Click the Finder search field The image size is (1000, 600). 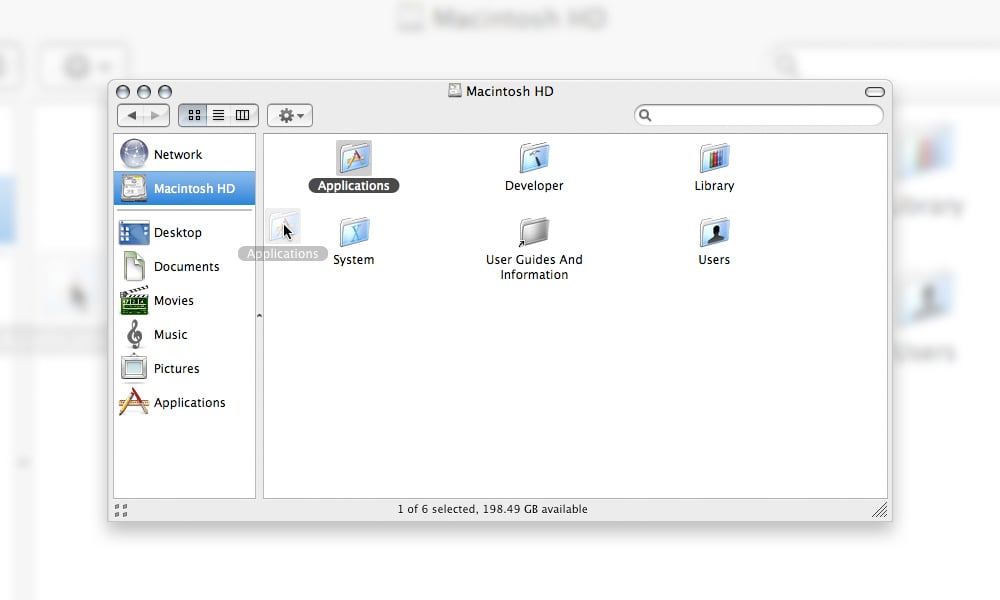(x=759, y=115)
